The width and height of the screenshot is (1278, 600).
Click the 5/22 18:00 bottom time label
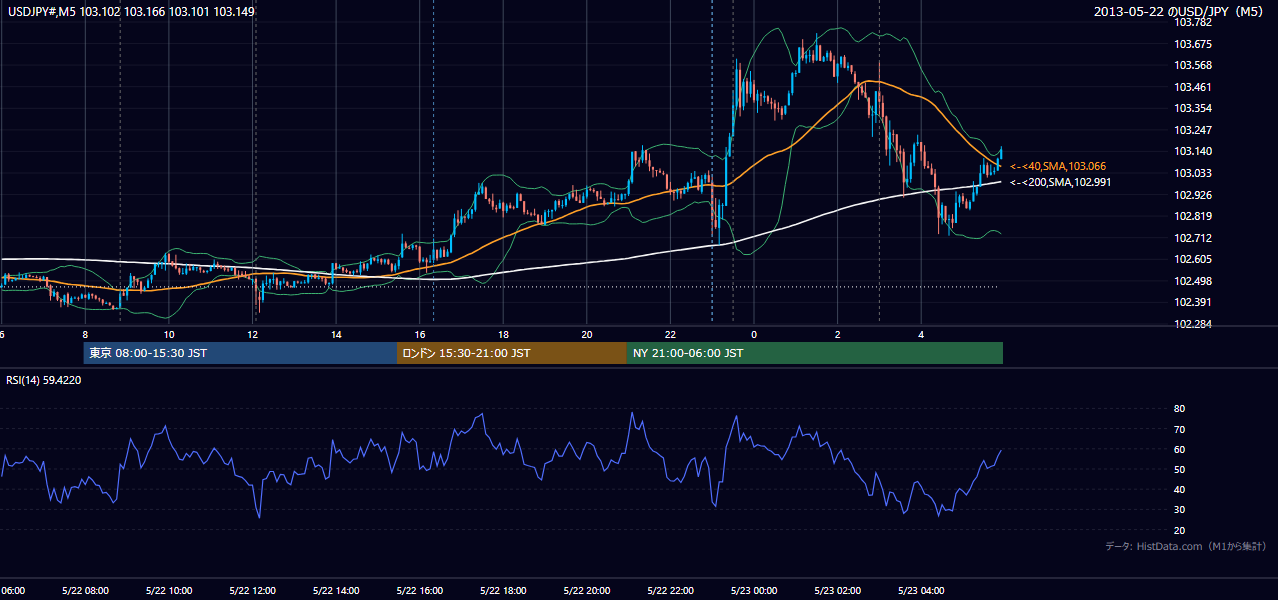pyautogui.click(x=503, y=591)
